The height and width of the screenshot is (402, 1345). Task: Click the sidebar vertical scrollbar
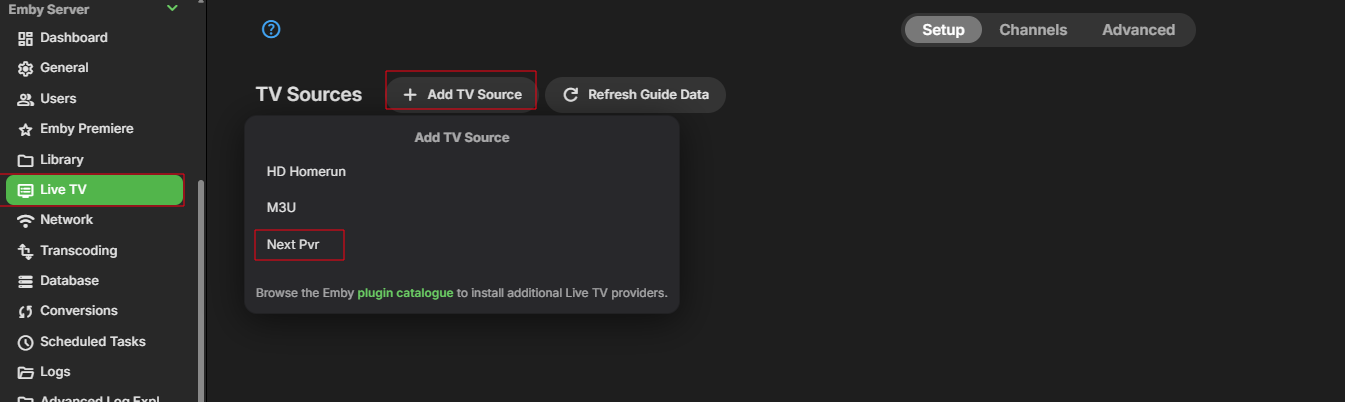tap(201, 280)
